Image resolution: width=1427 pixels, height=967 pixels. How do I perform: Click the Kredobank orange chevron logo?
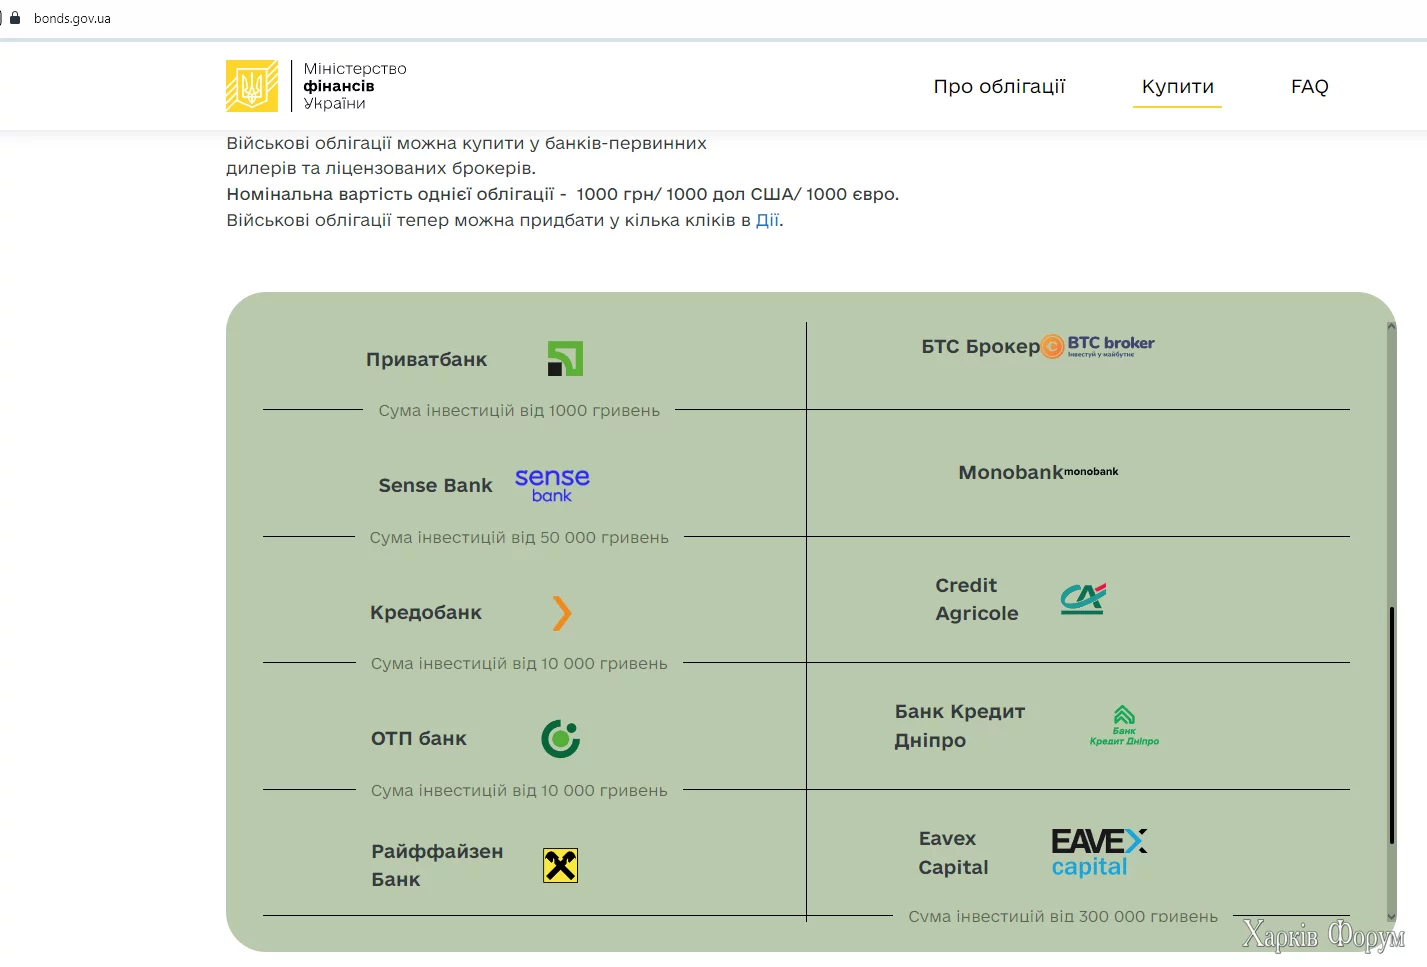tap(562, 613)
